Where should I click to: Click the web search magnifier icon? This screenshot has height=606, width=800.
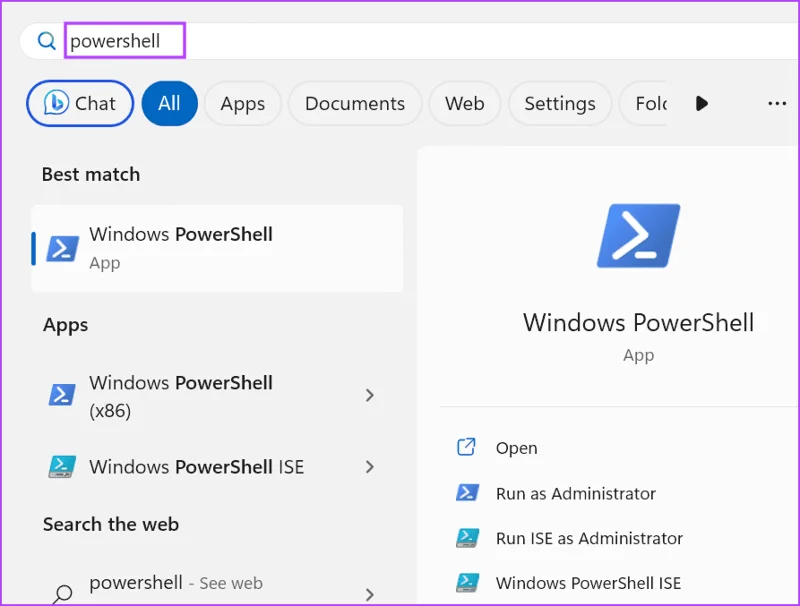point(63,594)
